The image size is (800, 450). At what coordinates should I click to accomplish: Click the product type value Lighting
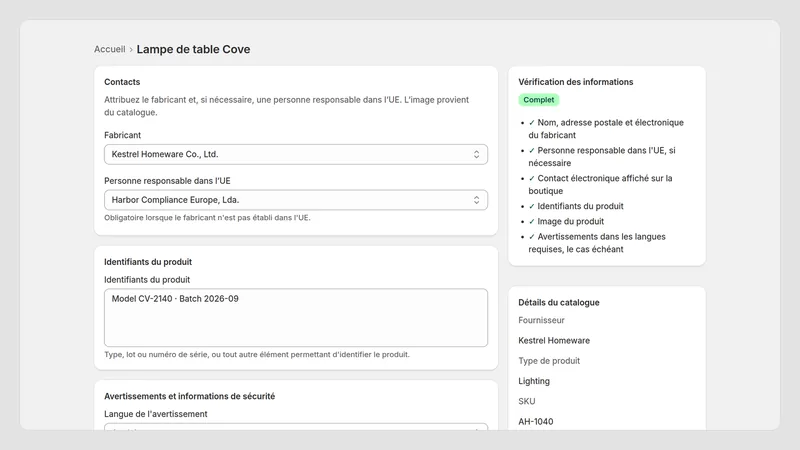pyautogui.click(x=534, y=381)
